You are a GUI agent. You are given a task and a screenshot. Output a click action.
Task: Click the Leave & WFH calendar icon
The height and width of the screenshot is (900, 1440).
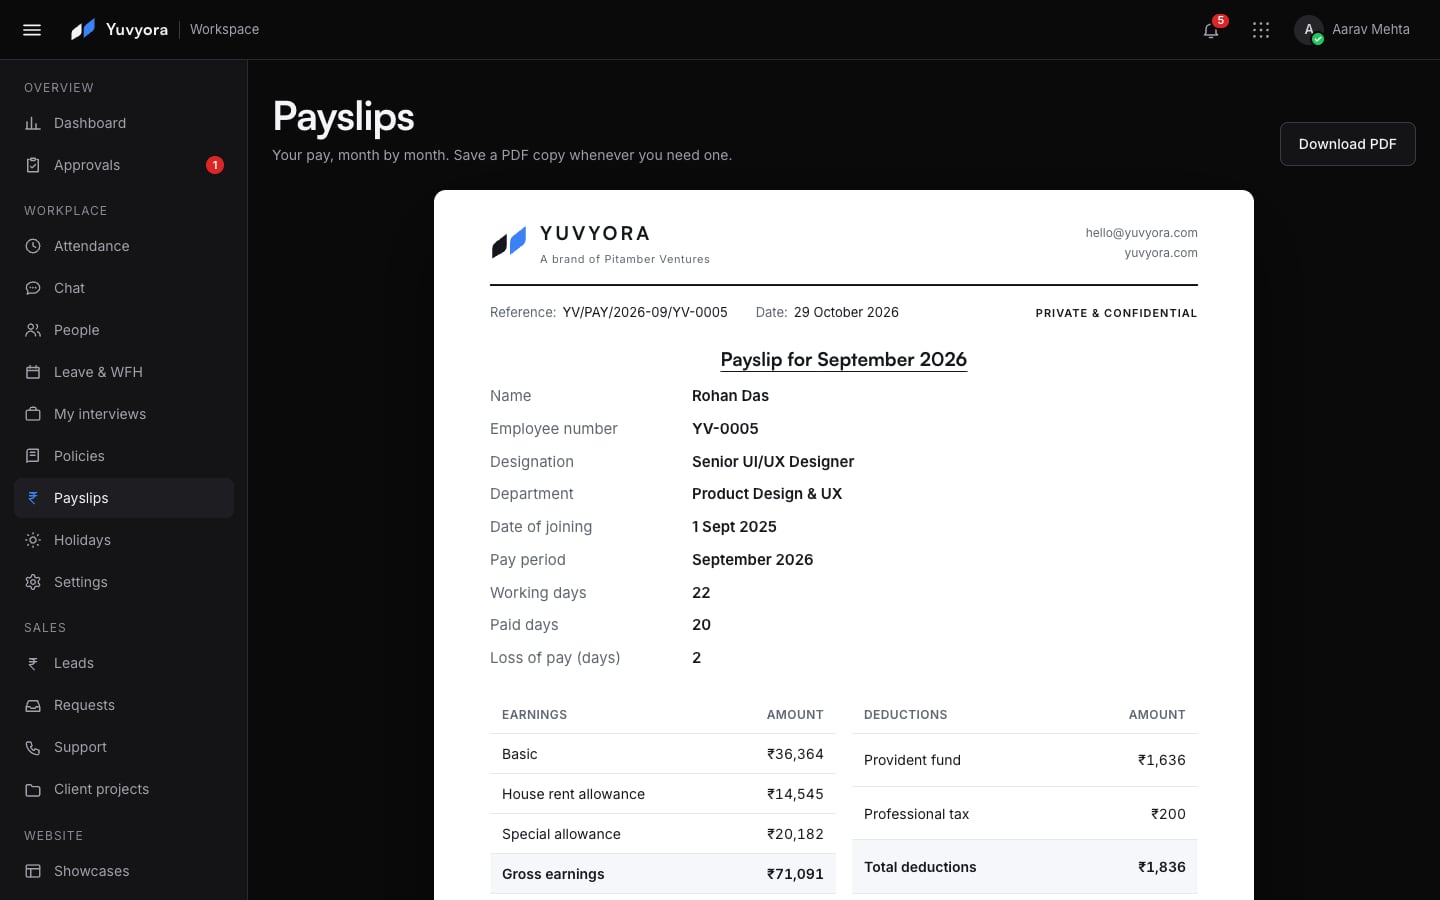coord(33,372)
